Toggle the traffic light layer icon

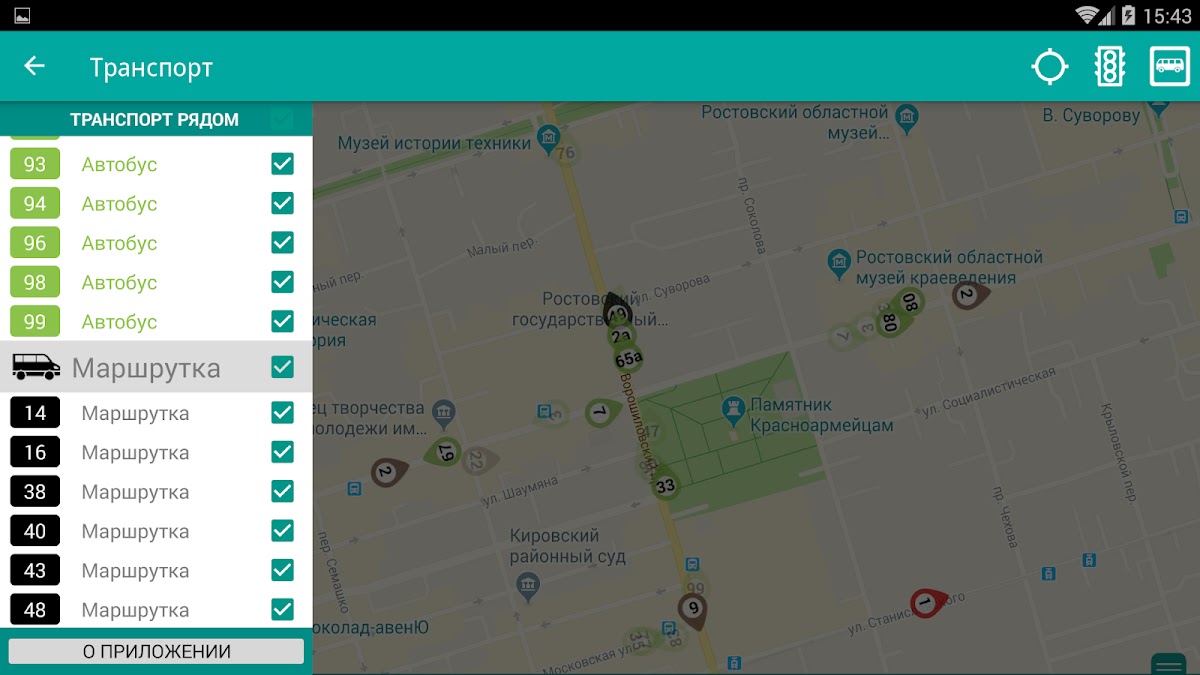point(1109,67)
